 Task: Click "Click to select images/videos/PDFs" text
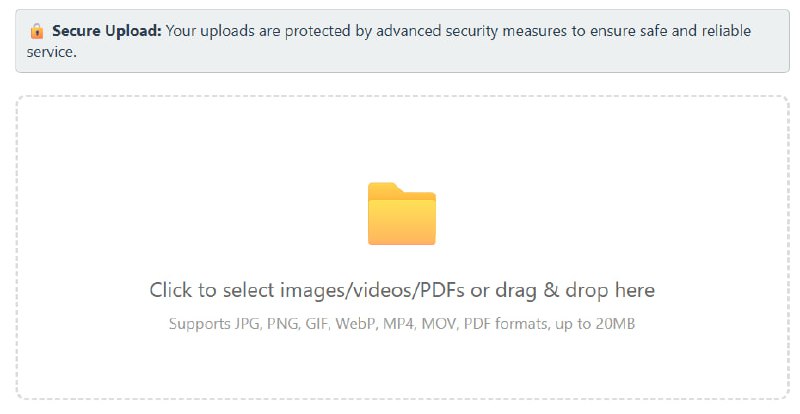click(x=307, y=290)
